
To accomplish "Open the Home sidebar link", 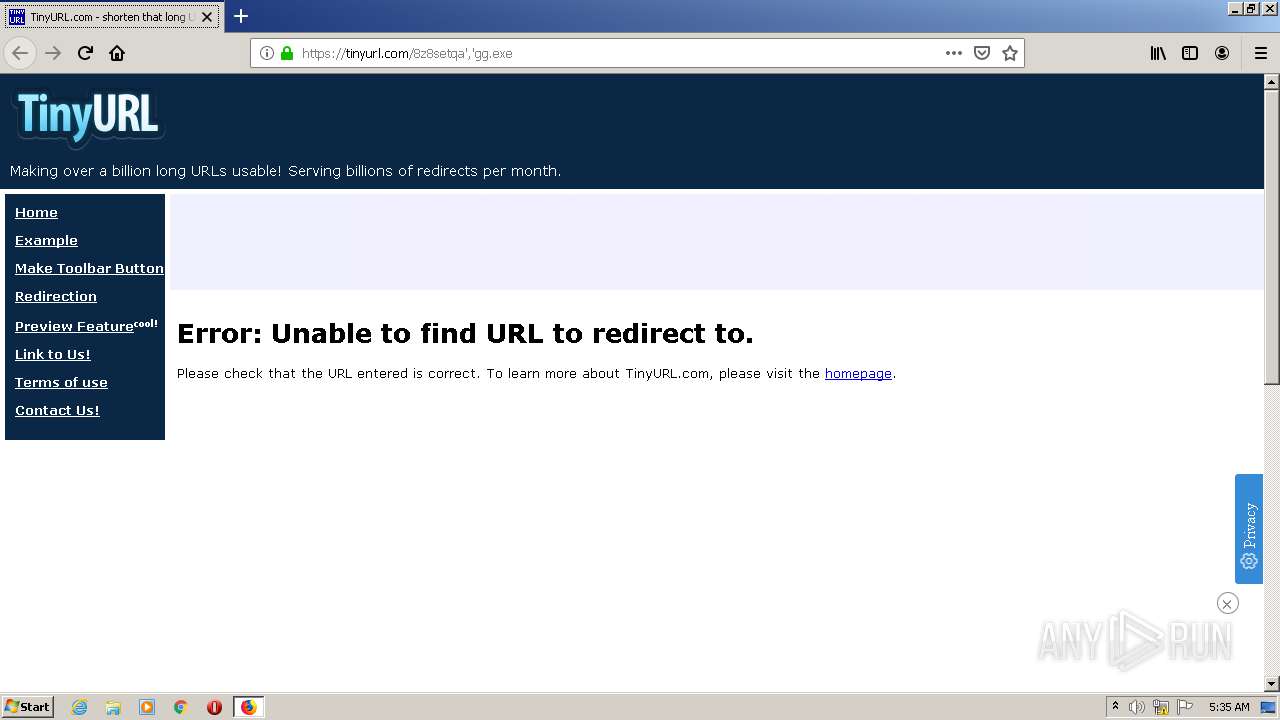I will tap(36, 212).
